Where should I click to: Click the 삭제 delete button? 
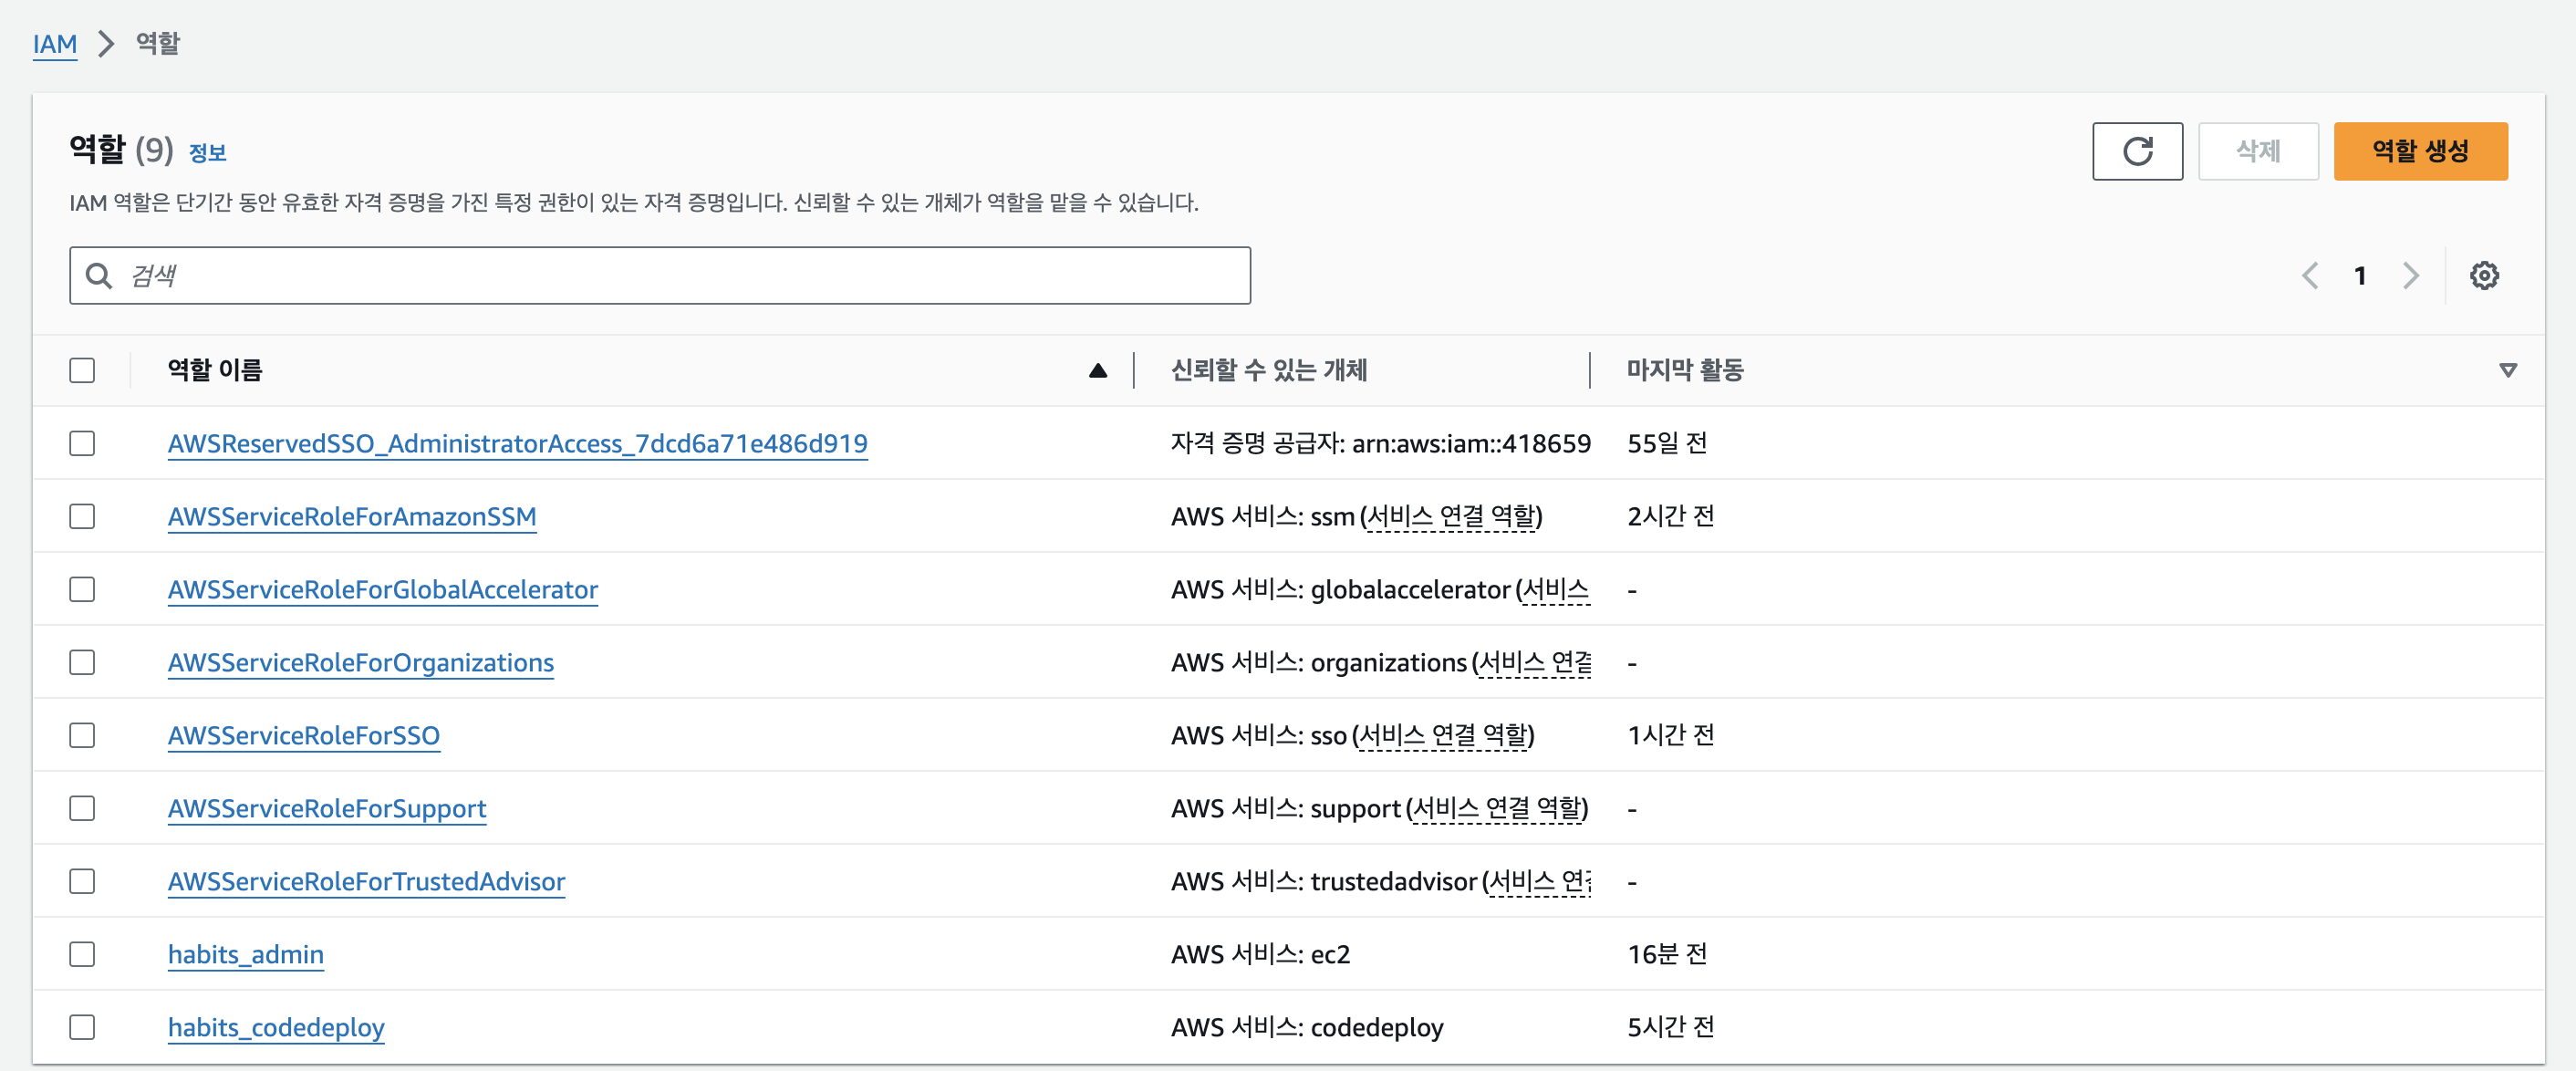[x=2257, y=151]
